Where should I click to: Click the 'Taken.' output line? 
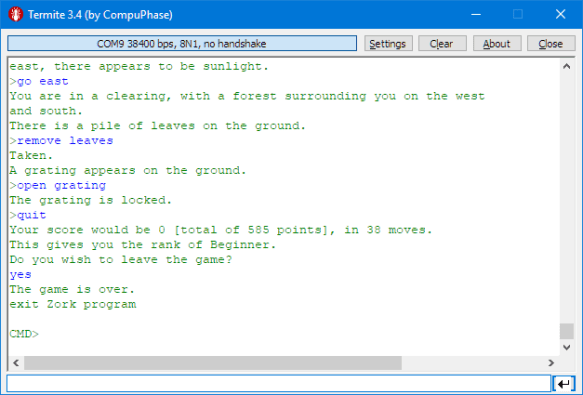click(x=31, y=155)
